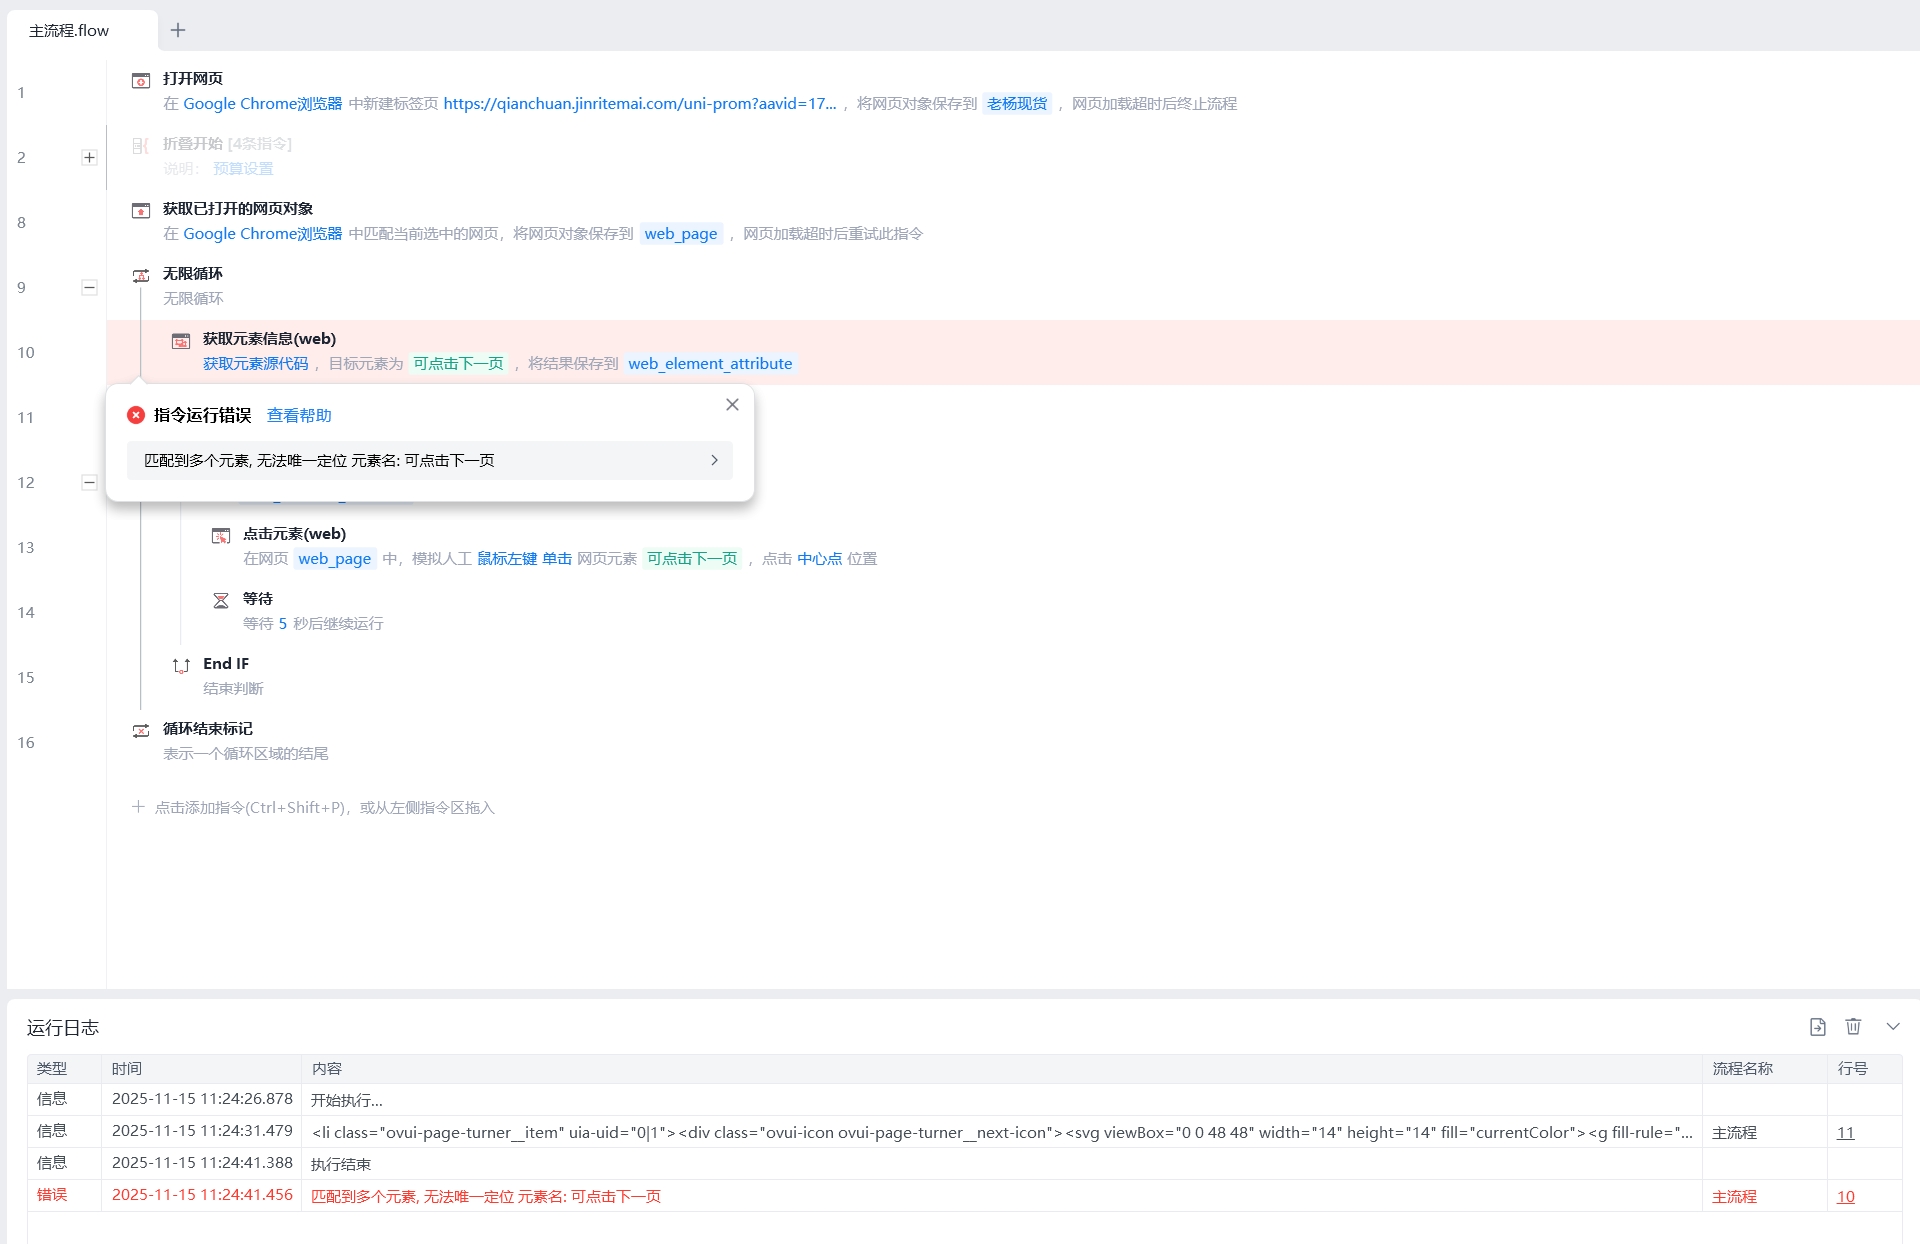Image resolution: width=1920 pixels, height=1244 pixels.
Task: Switch to the 主流程.flow tab
Action: [x=69, y=31]
